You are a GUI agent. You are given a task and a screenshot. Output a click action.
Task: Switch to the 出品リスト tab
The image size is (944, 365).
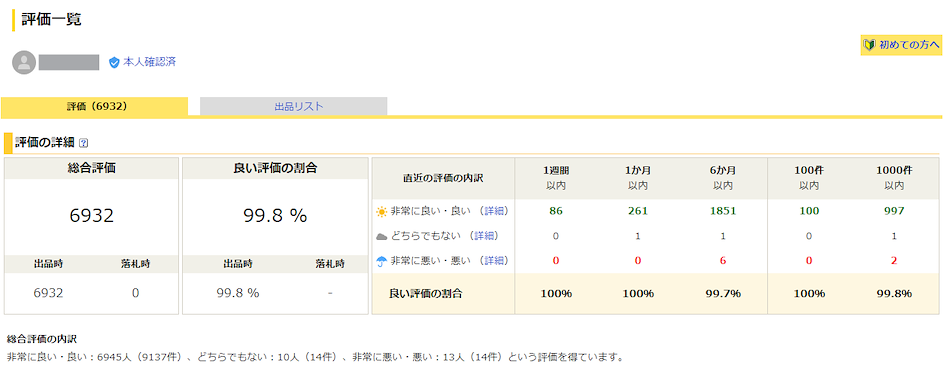pos(293,106)
